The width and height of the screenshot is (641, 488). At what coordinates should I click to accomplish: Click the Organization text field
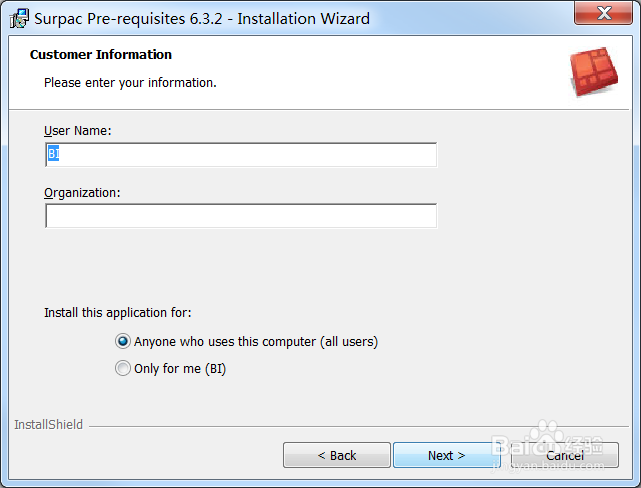pos(241,216)
